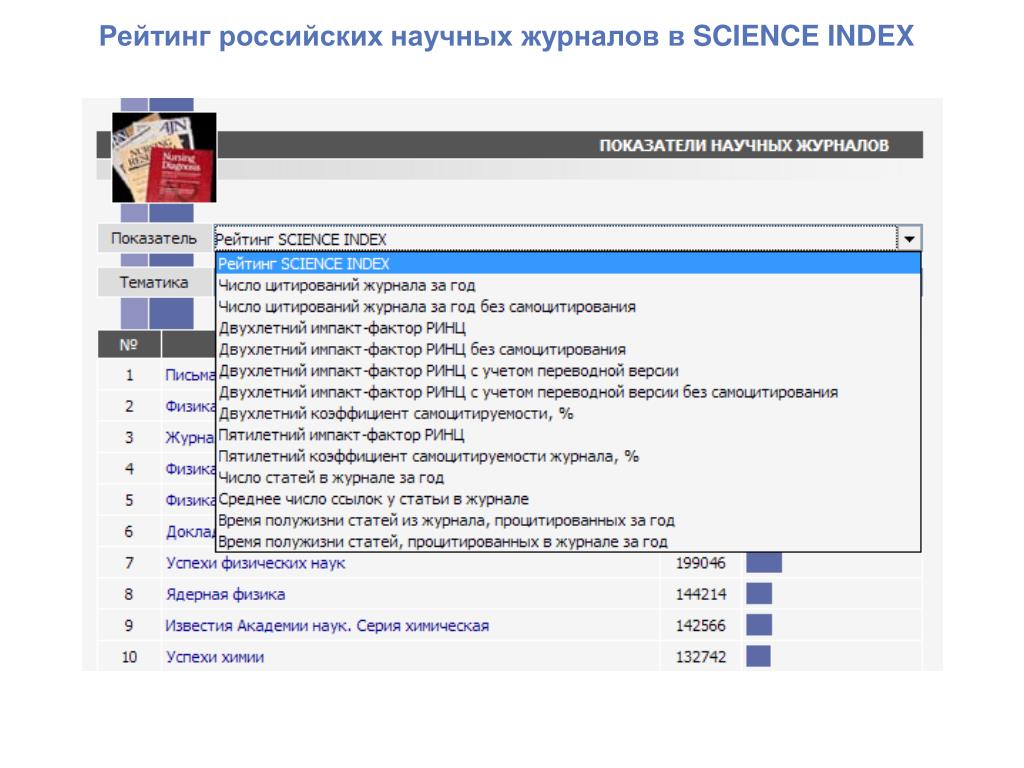Click the partially hidden Письма link in row 1
The image size is (1024, 768).
pos(190,375)
